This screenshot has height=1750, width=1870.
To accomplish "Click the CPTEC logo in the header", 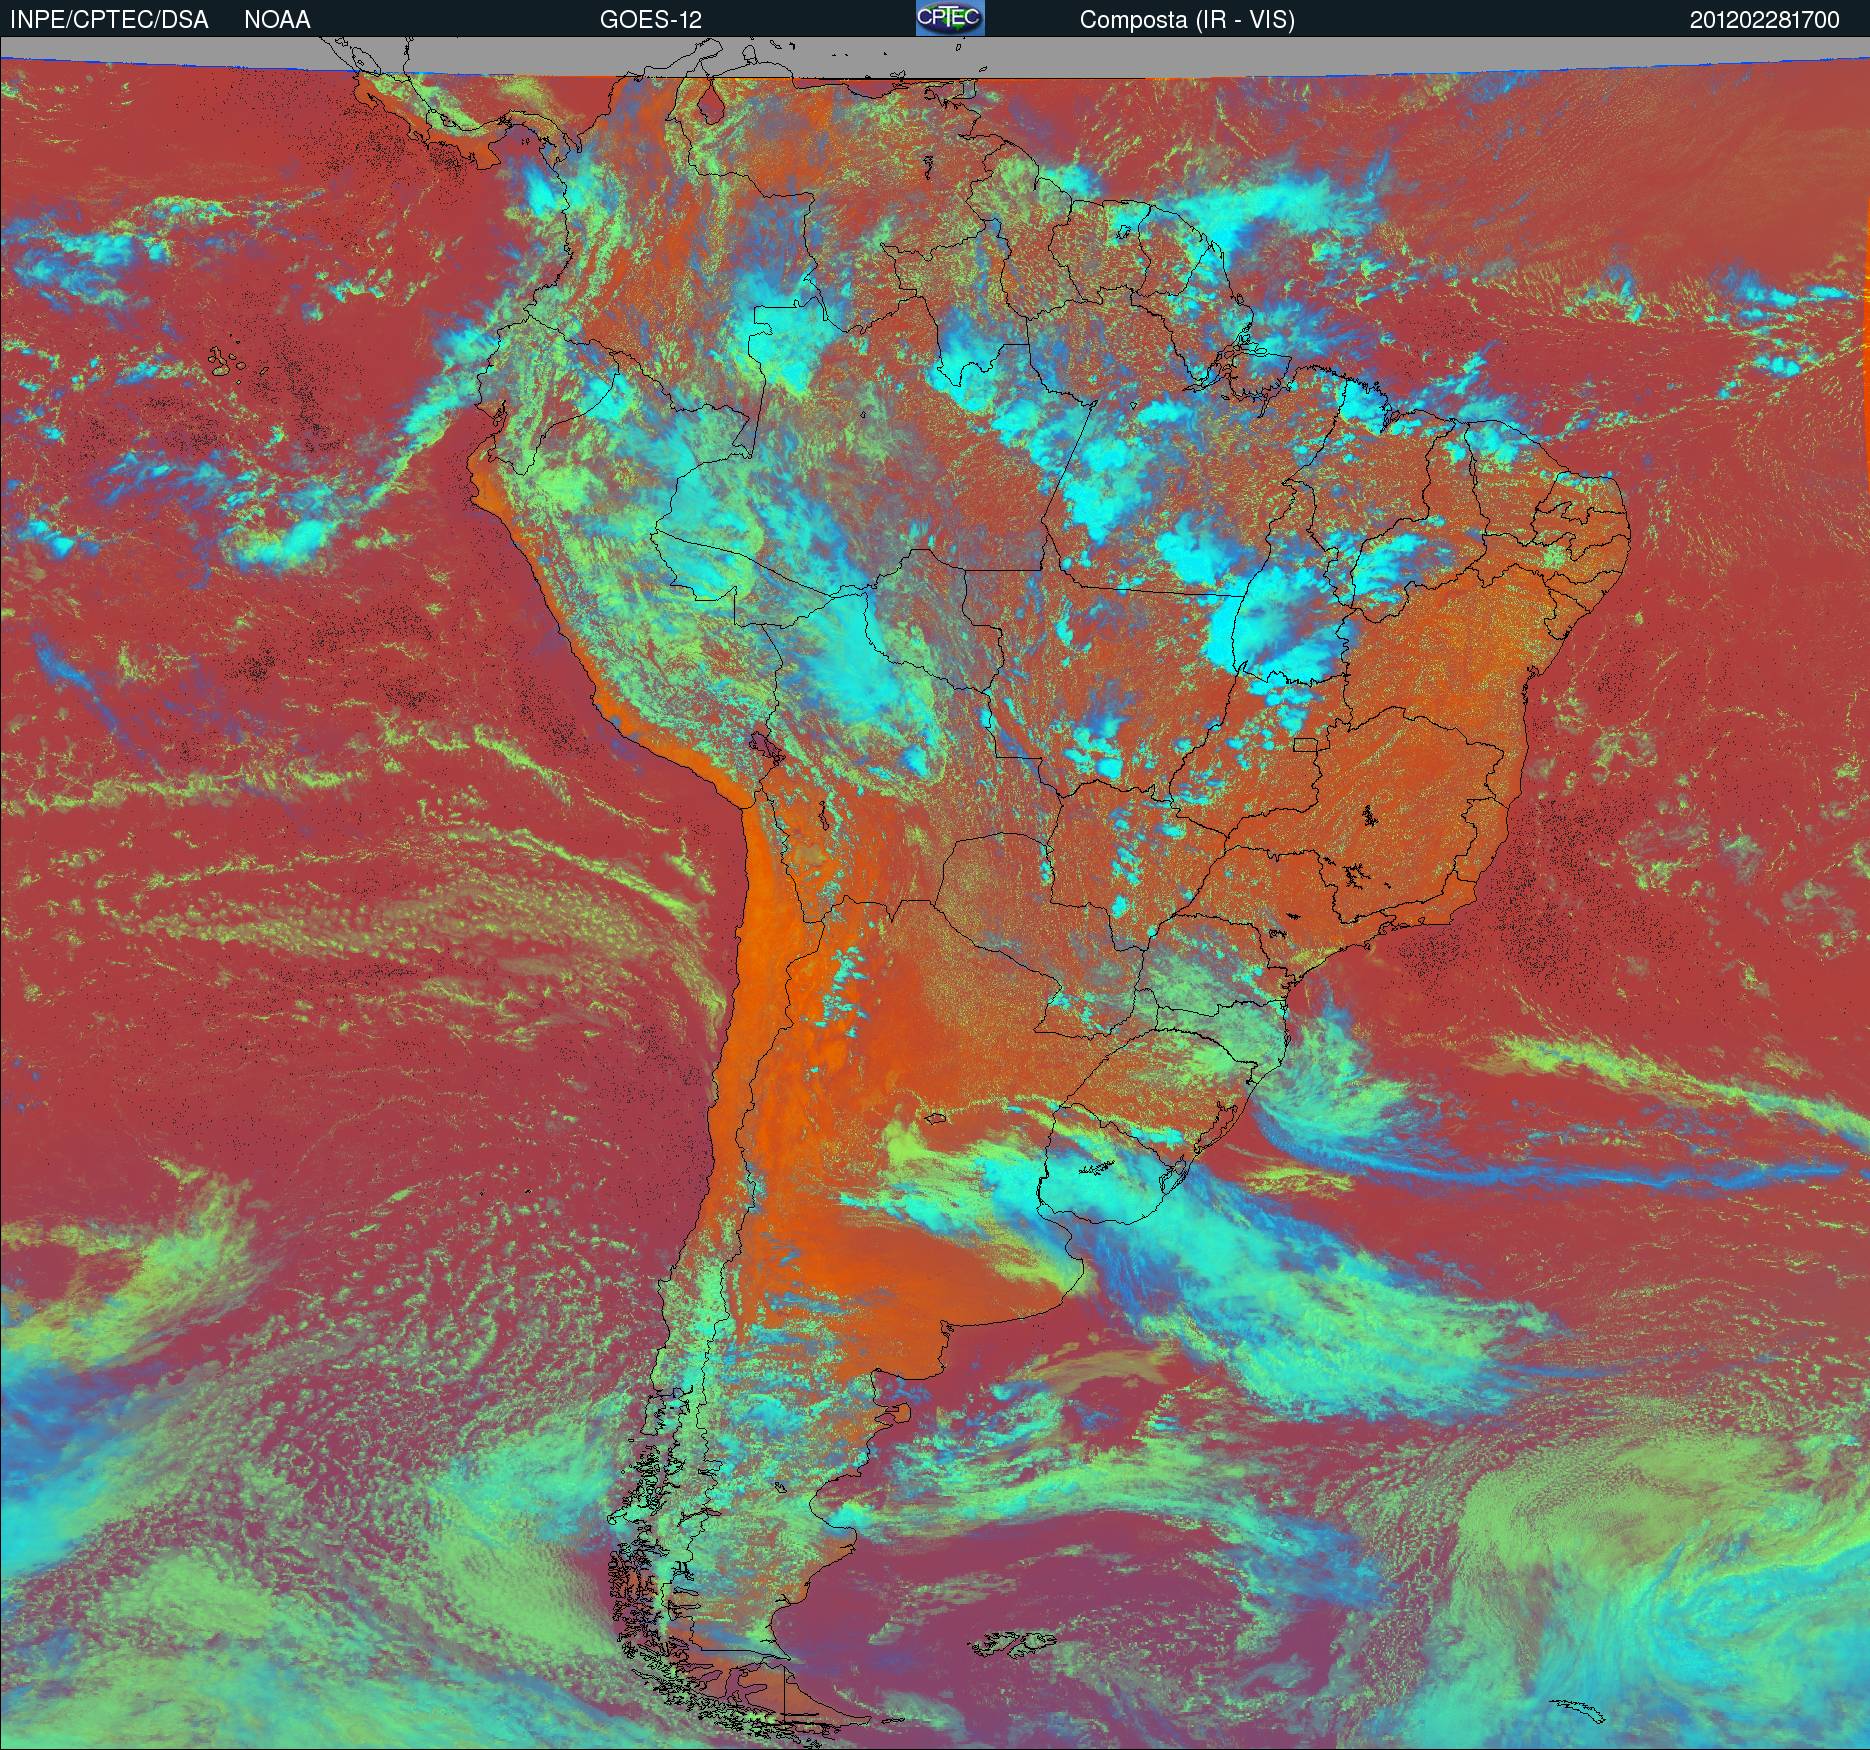I will point(950,18).
